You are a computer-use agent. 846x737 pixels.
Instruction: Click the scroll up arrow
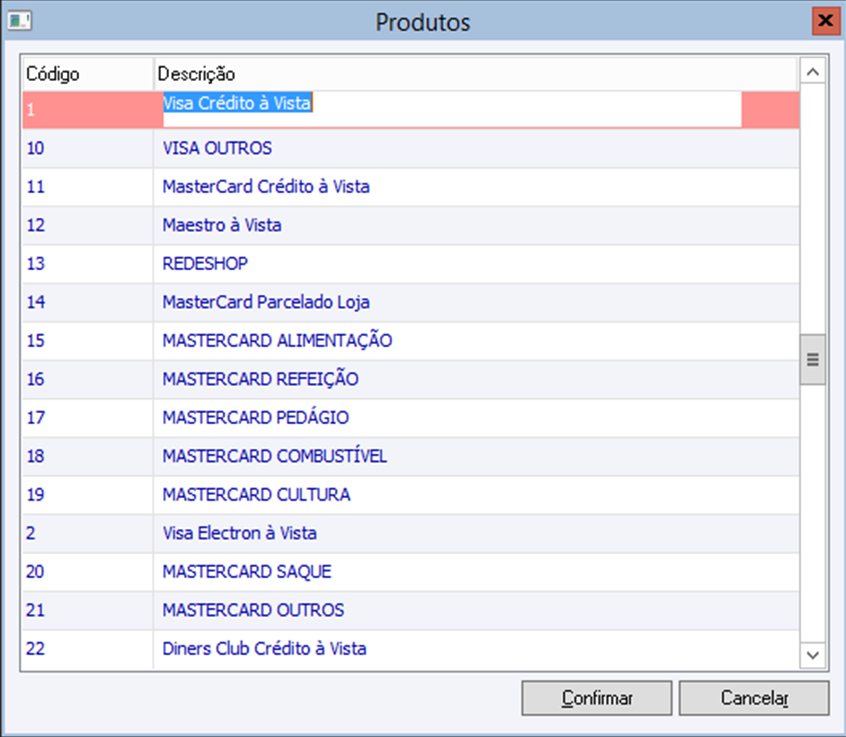coord(813,72)
